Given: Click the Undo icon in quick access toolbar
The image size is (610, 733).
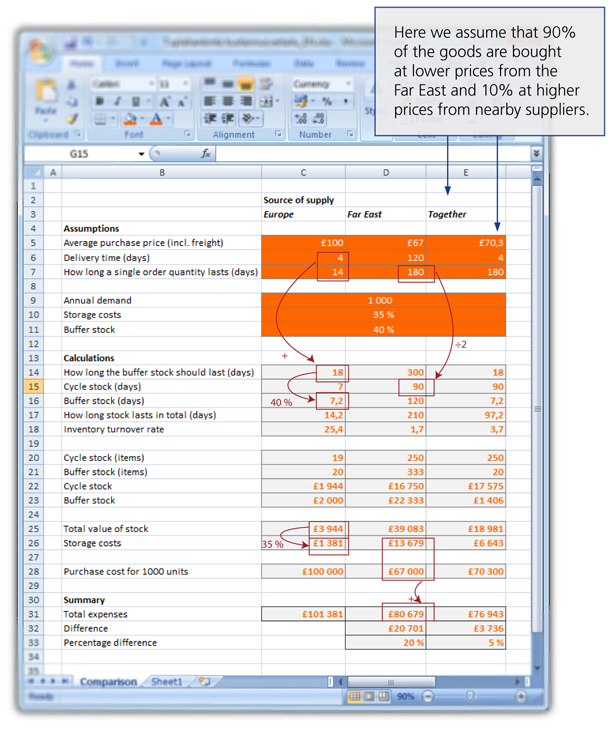Looking at the screenshot, I should [88, 43].
